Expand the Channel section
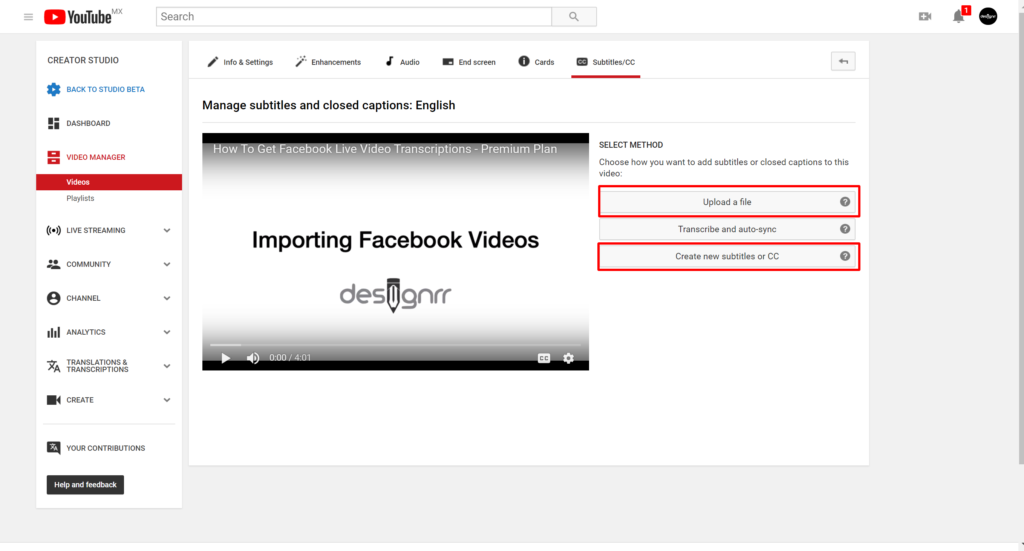The width and height of the screenshot is (1024, 551). point(167,298)
